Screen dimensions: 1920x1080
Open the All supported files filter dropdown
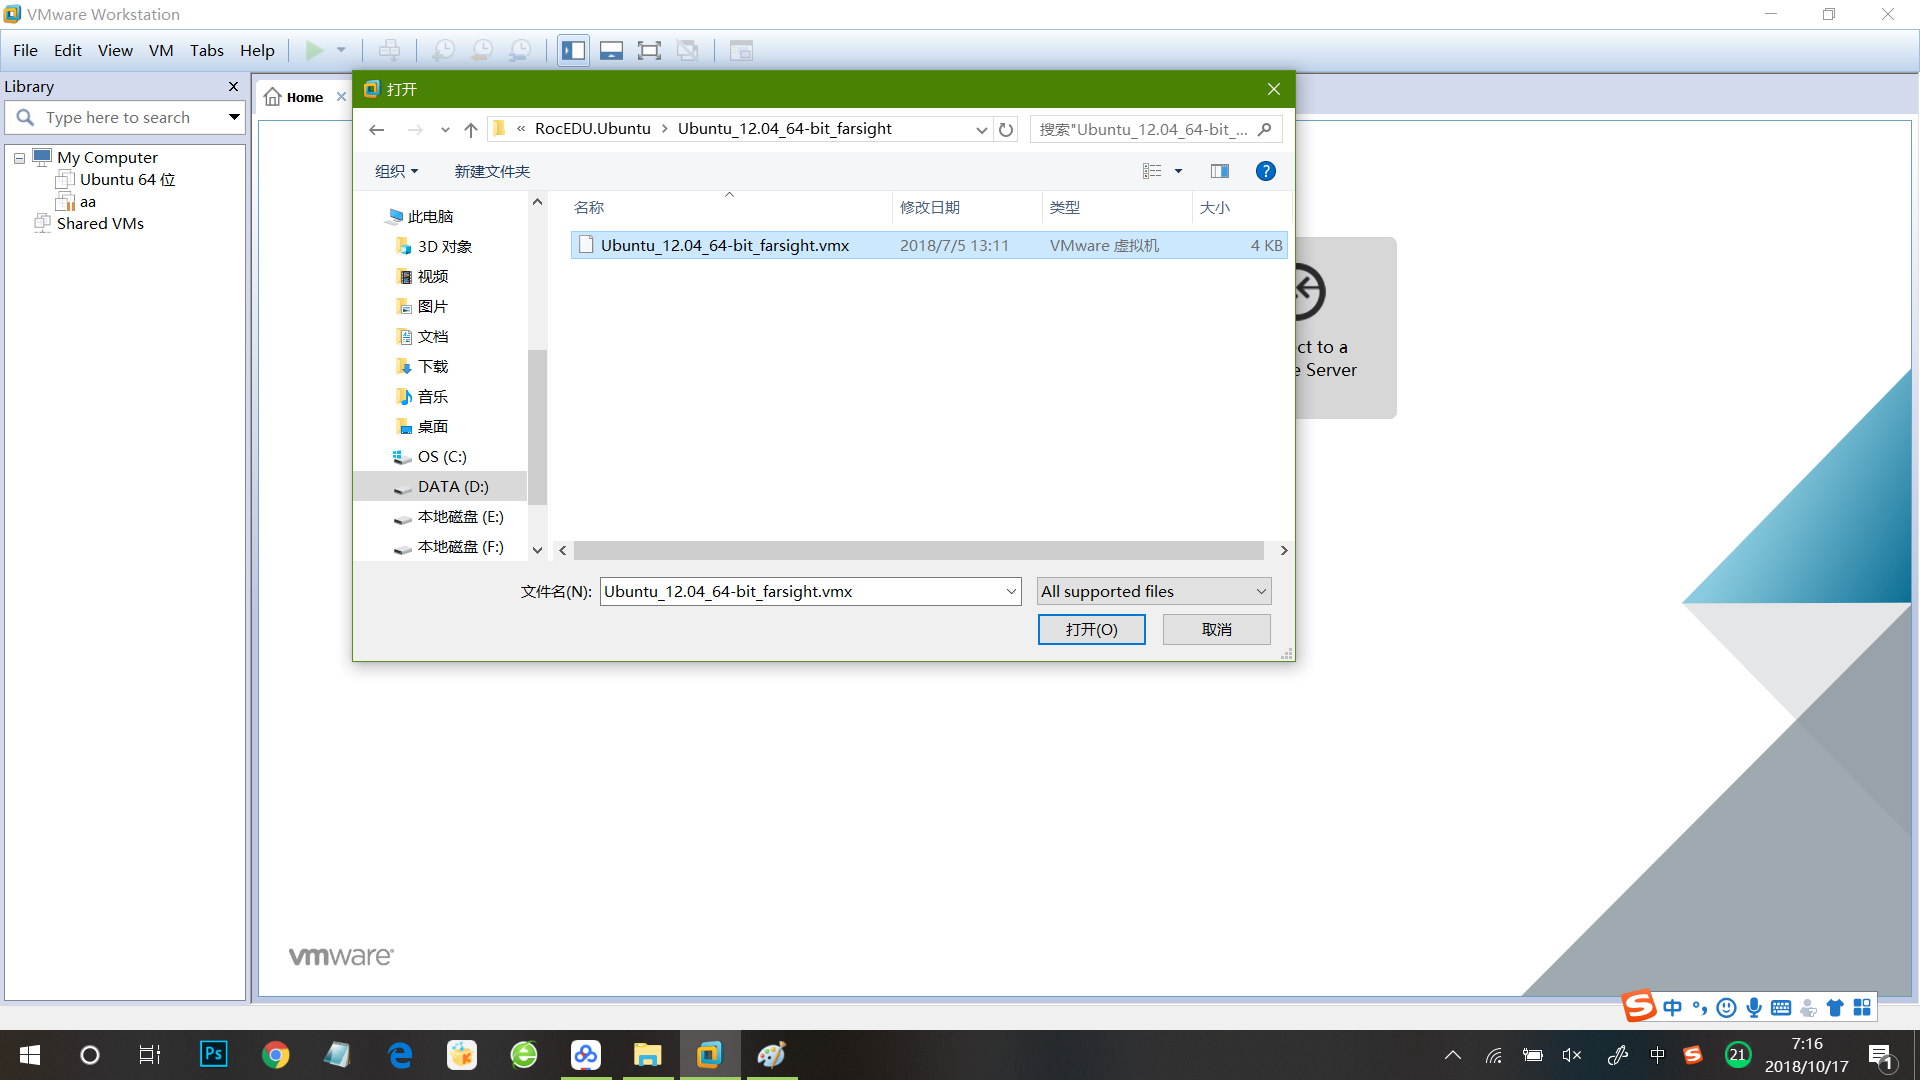(1153, 592)
